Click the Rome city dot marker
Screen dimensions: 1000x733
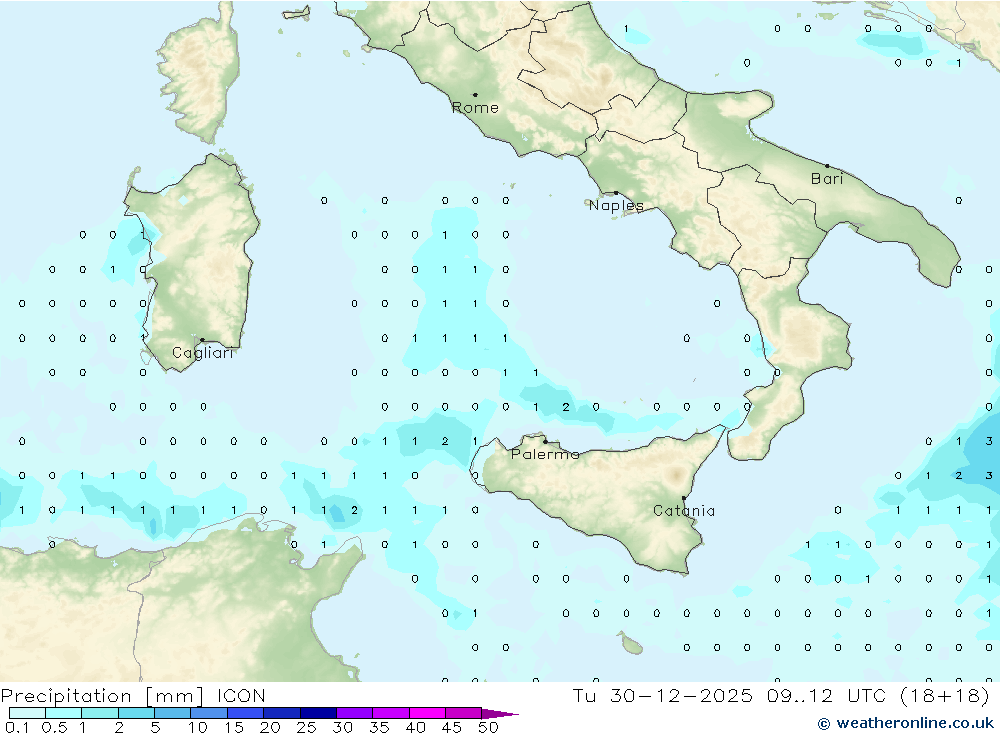pos(475,95)
